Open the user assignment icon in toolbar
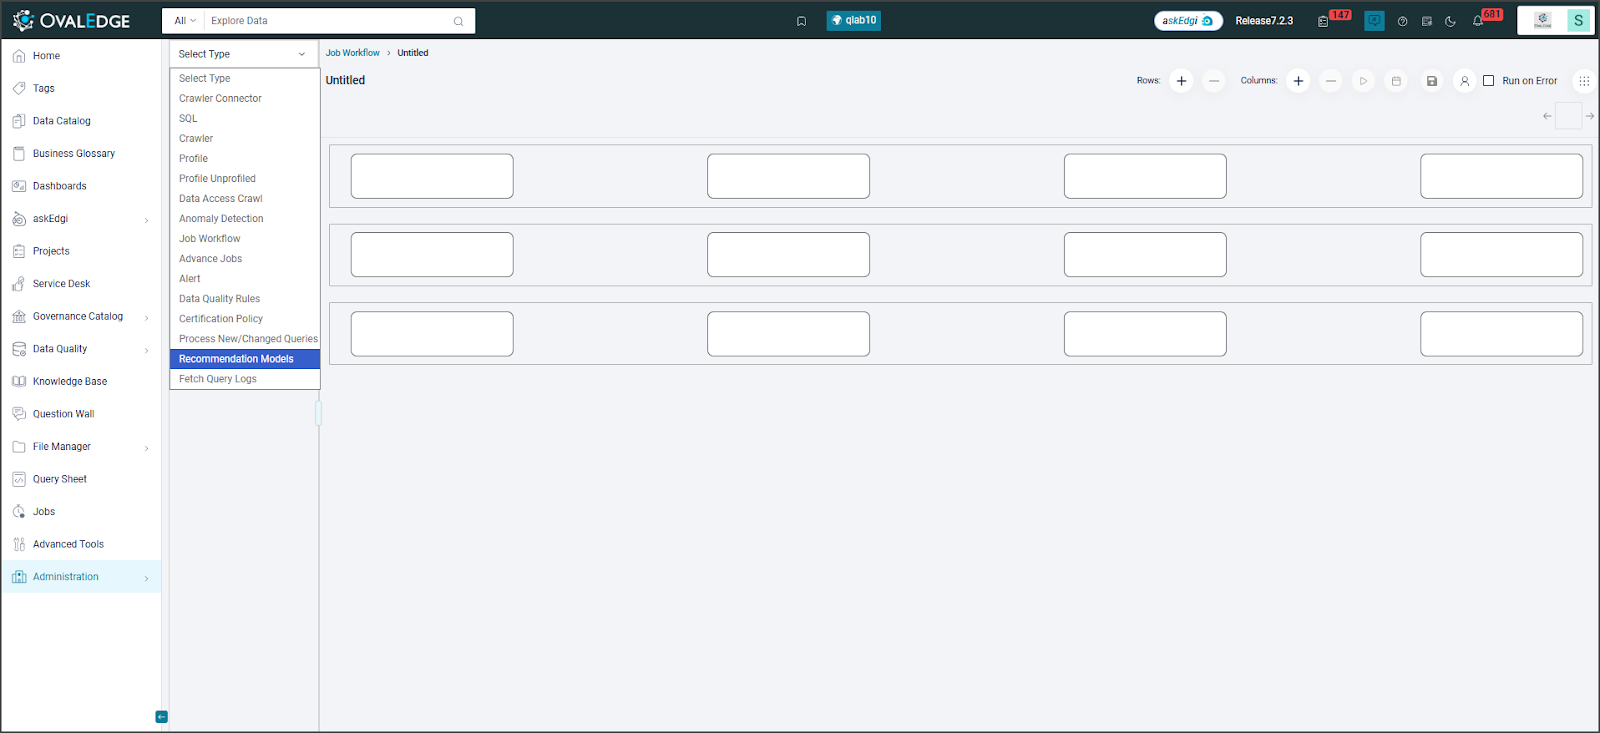 (1464, 81)
